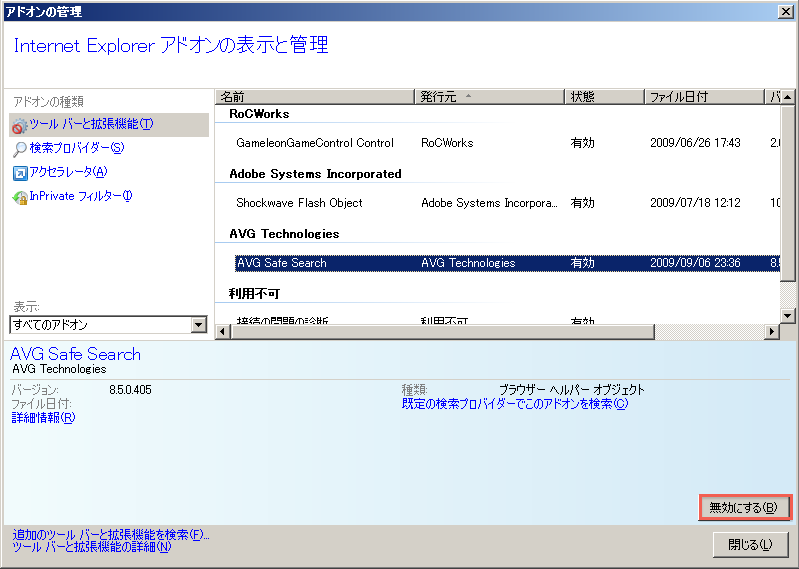Click RoCWorks publisher cell

tap(447, 143)
